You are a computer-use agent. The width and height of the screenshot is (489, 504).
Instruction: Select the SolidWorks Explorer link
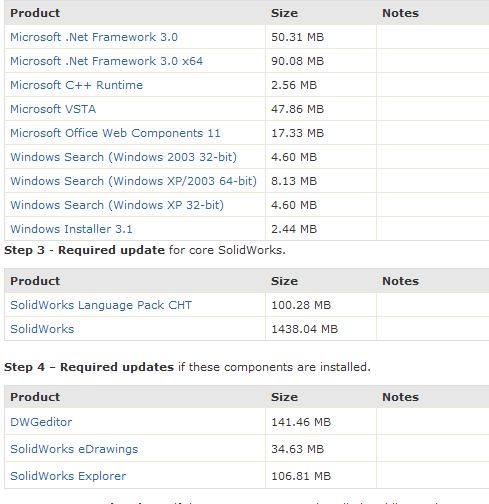[x=68, y=476]
